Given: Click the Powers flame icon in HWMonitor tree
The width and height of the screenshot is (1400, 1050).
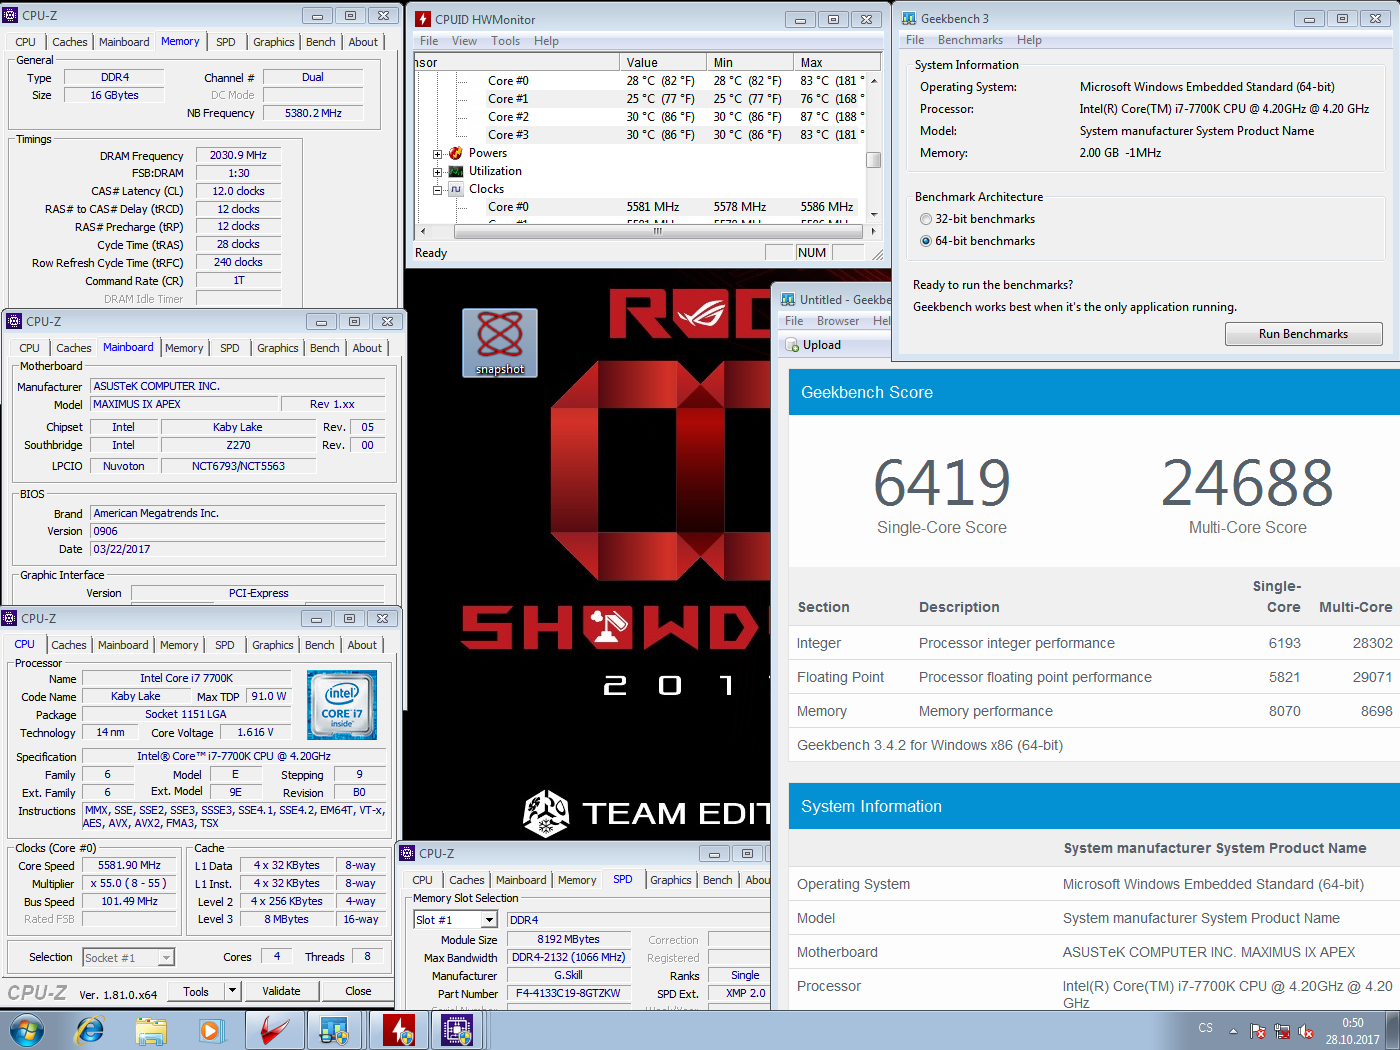Looking at the screenshot, I should (x=456, y=153).
